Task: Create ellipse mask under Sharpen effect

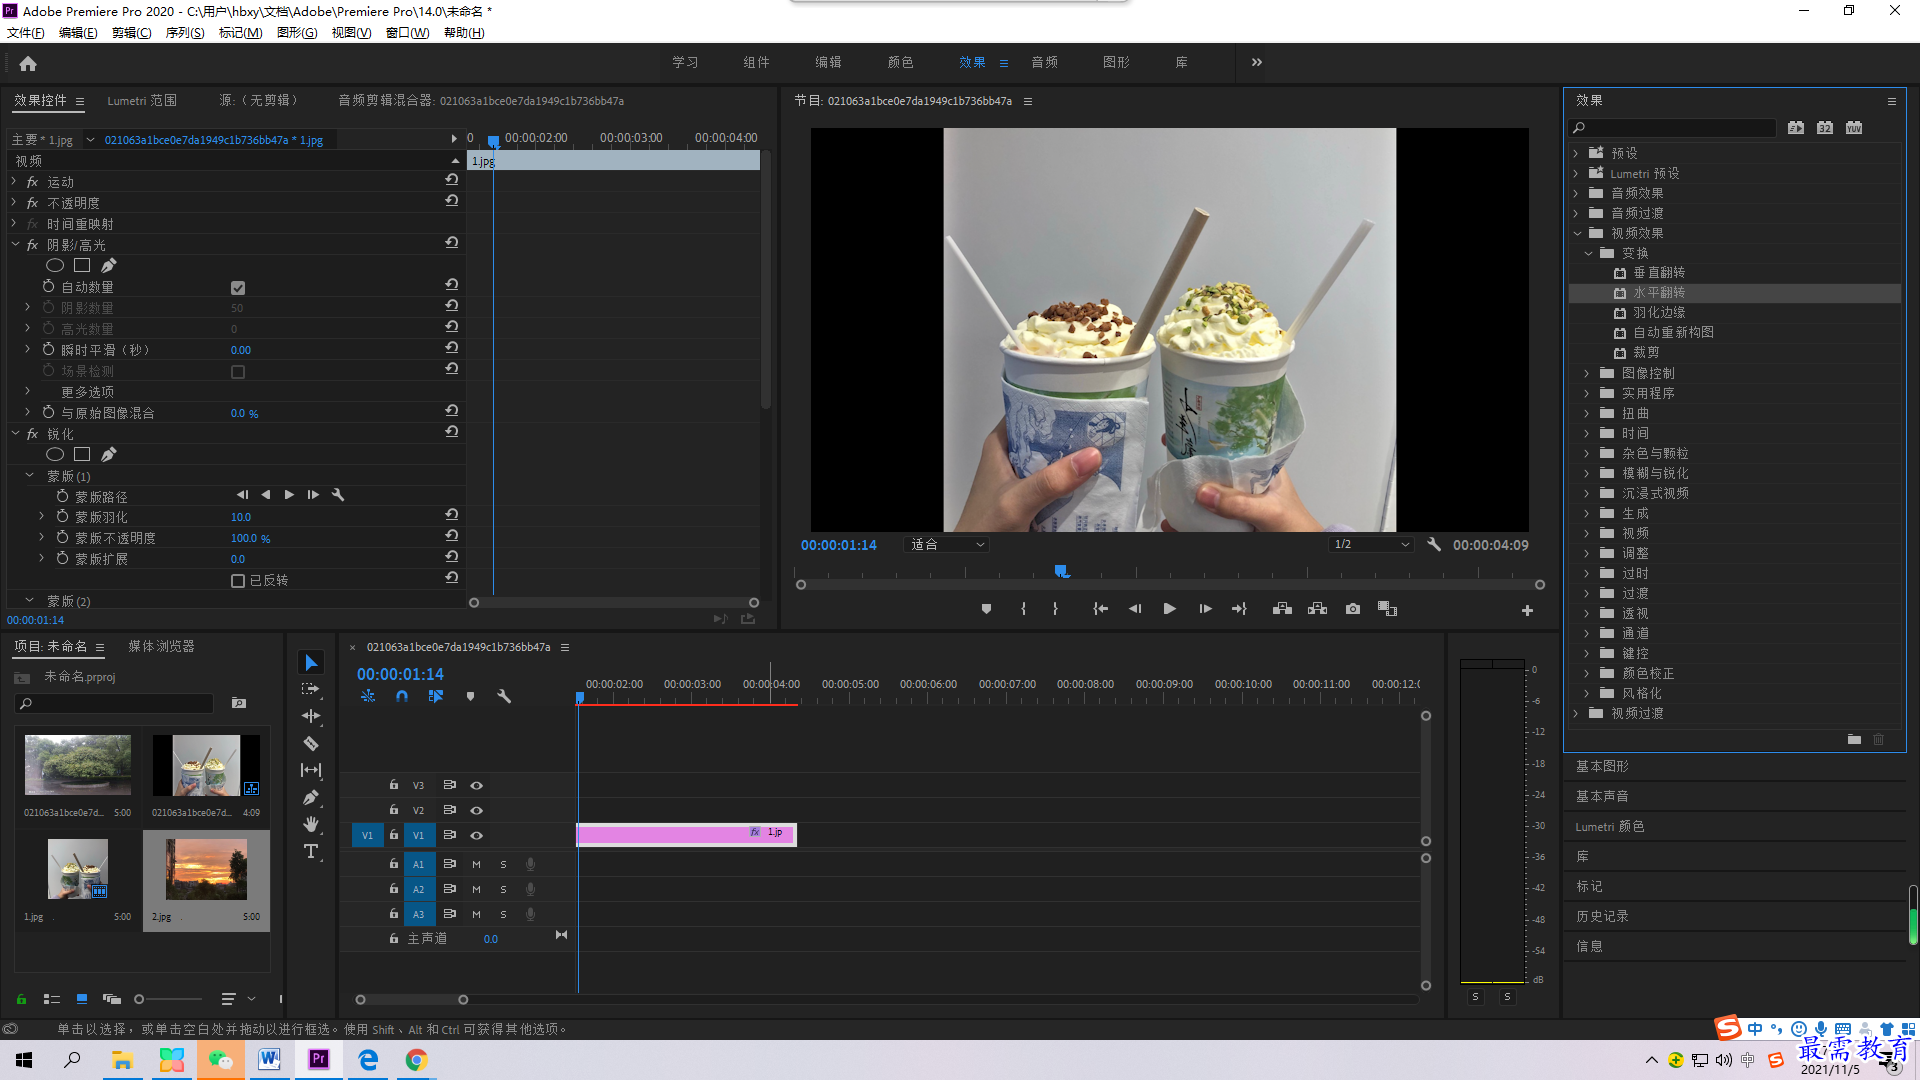Action: pos(55,455)
